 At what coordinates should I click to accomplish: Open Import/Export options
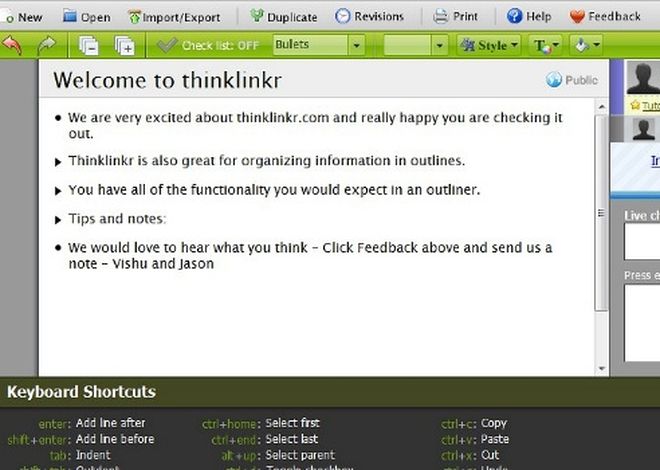[x=174, y=17]
